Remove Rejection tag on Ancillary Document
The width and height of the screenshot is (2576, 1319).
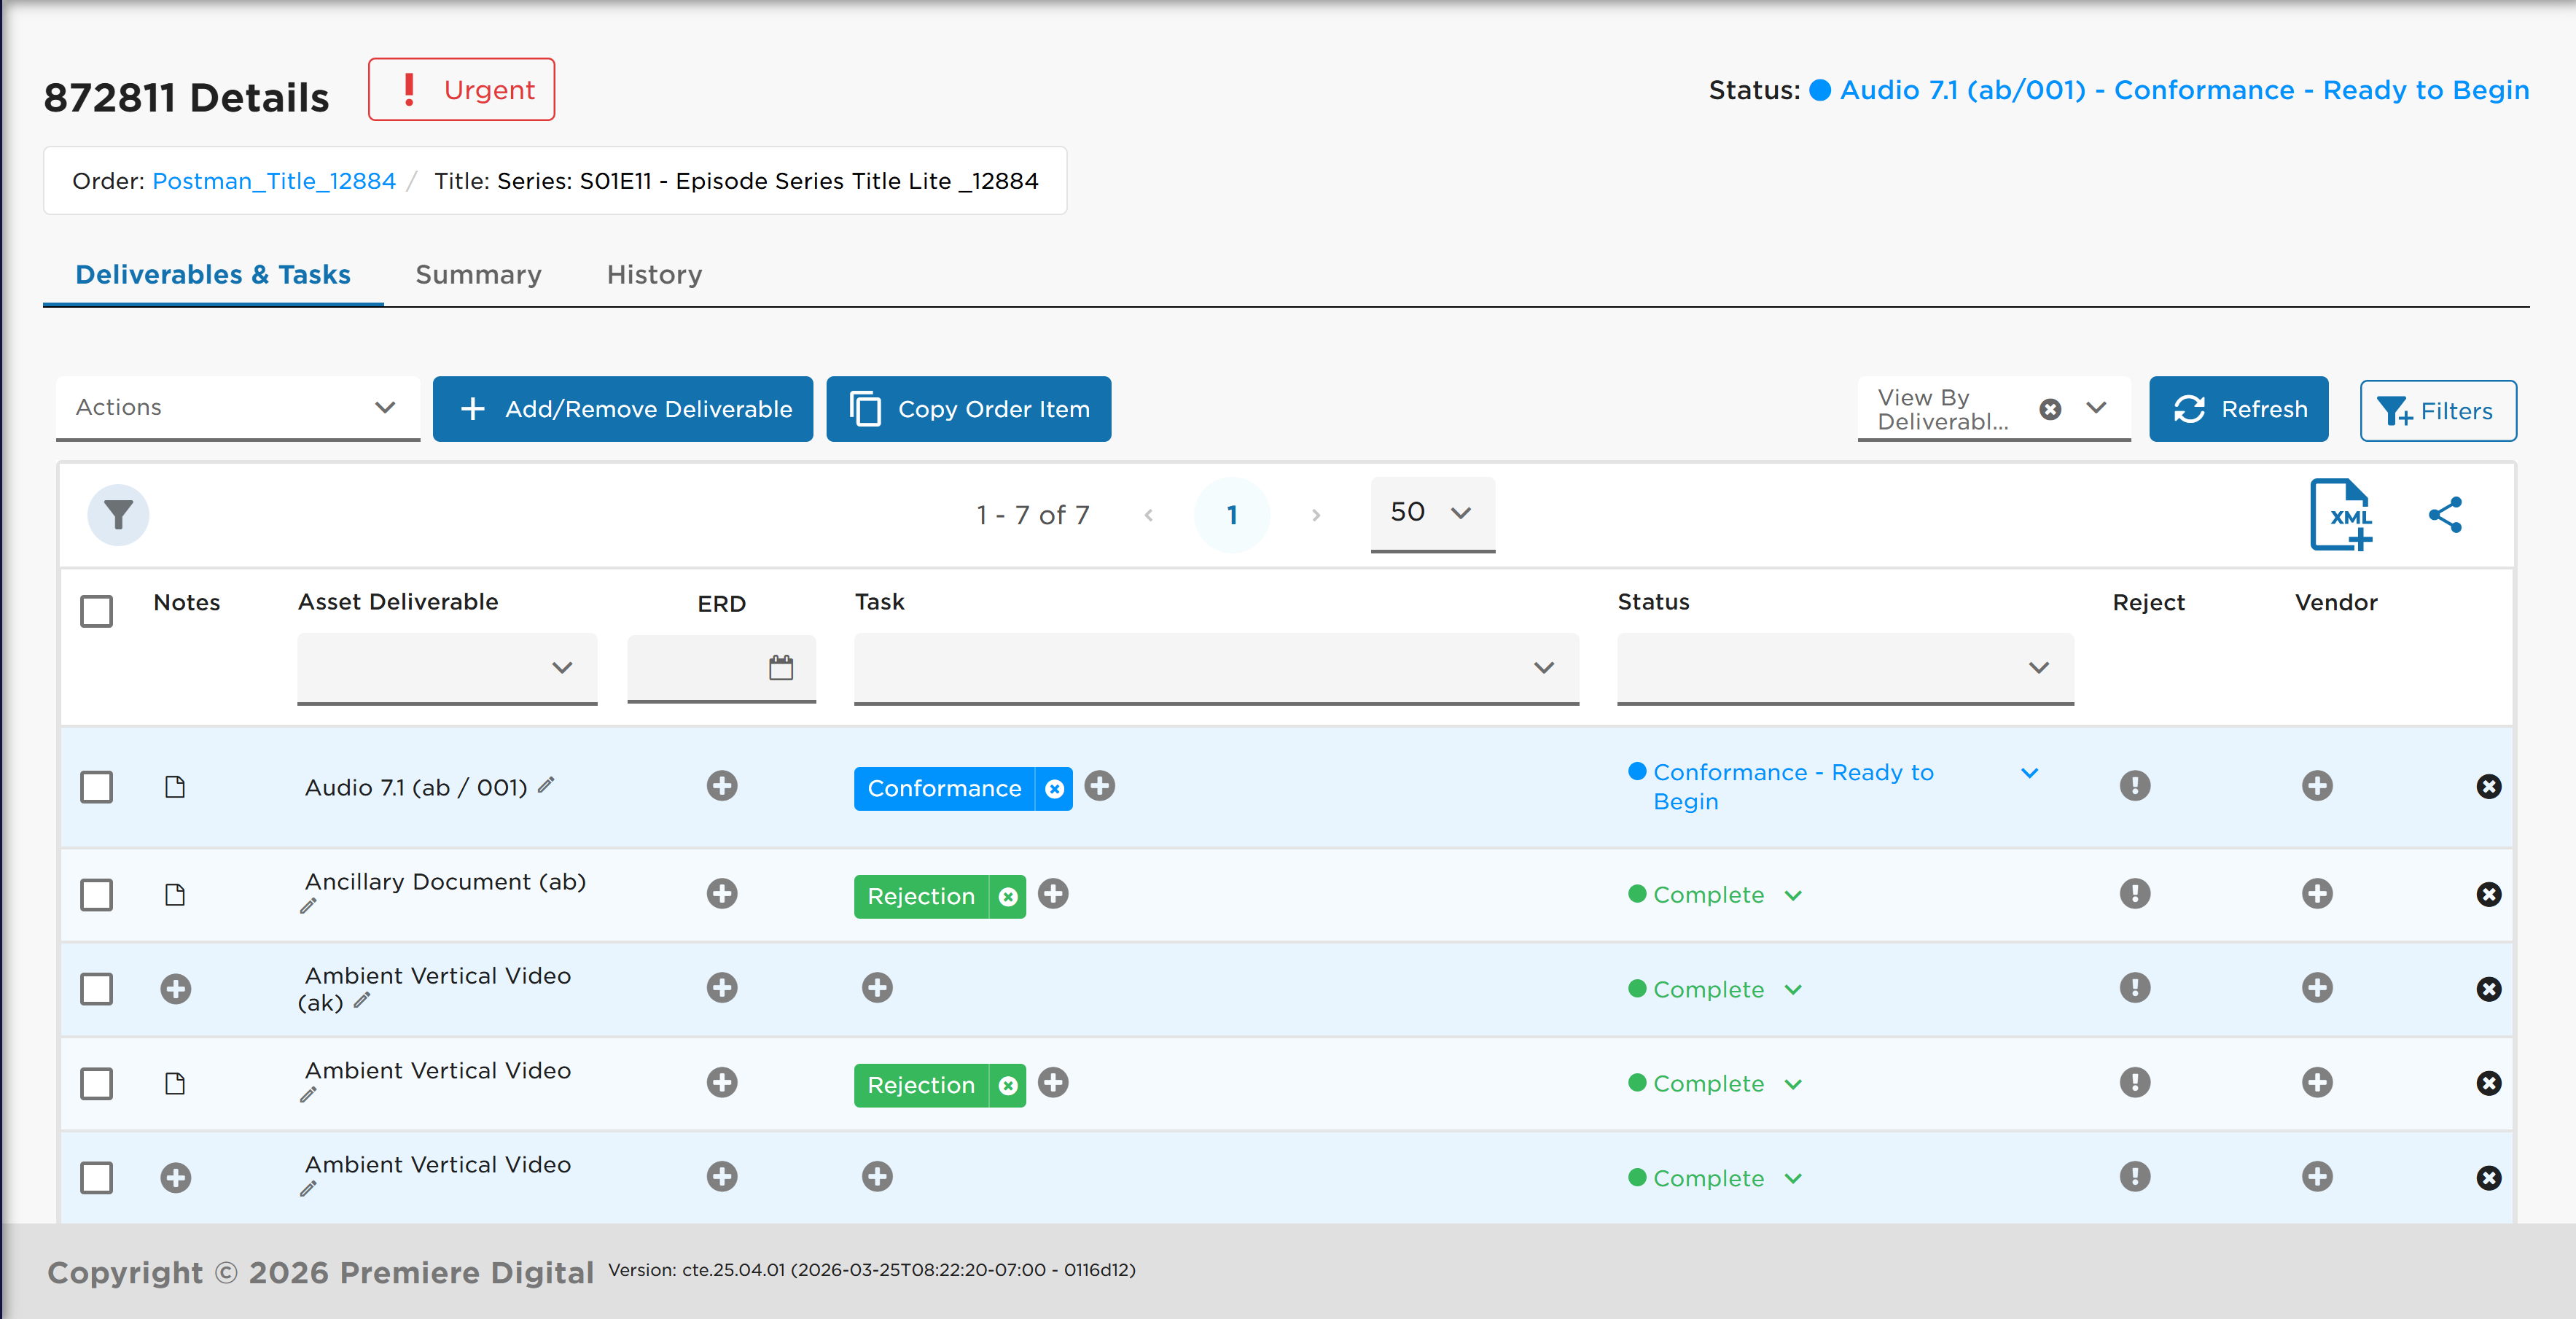tap(1008, 897)
